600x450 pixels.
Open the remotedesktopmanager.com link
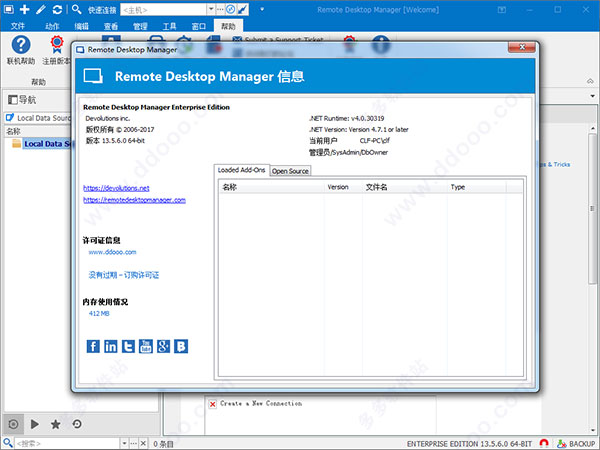point(134,200)
